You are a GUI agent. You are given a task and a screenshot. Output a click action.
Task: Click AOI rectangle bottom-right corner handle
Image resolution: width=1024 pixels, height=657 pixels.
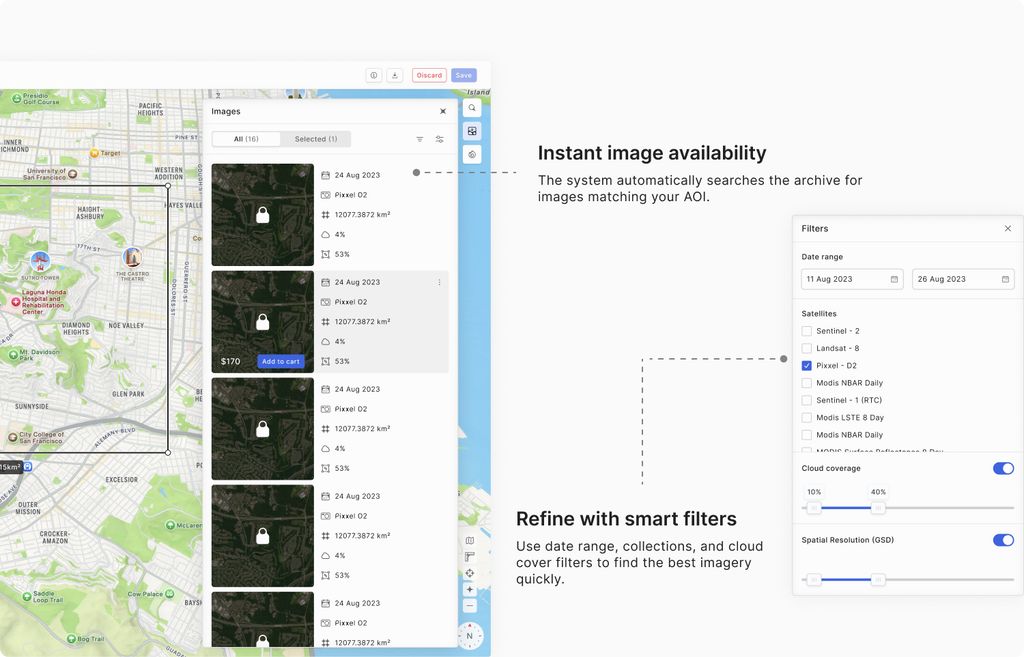(168, 452)
